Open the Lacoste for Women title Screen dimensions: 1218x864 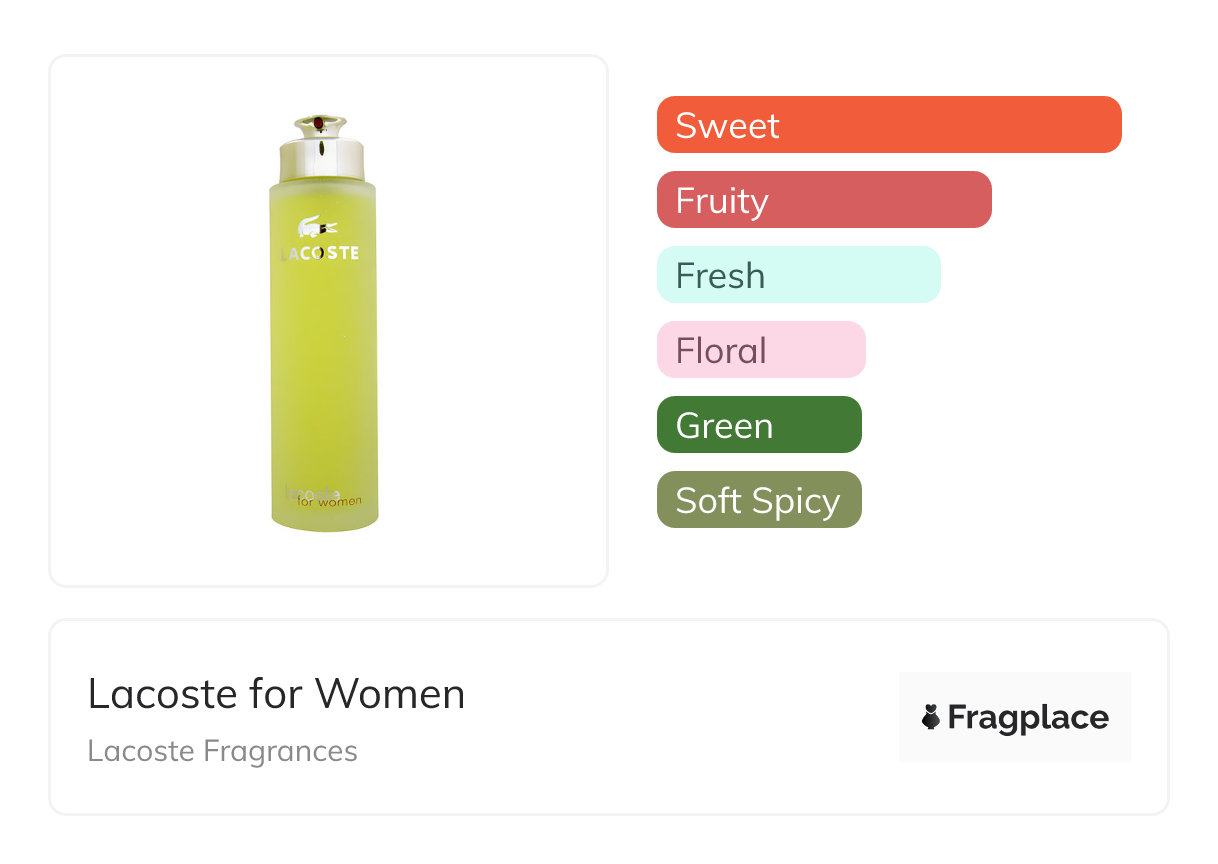tap(276, 694)
